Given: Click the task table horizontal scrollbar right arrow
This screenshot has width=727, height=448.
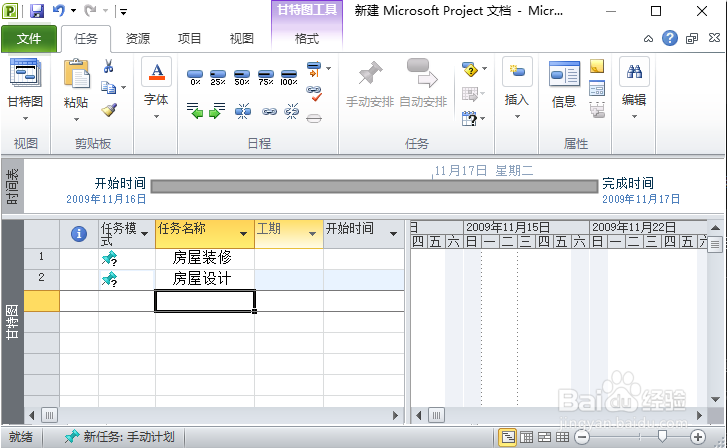Looking at the screenshot, I should coord(395,416).
